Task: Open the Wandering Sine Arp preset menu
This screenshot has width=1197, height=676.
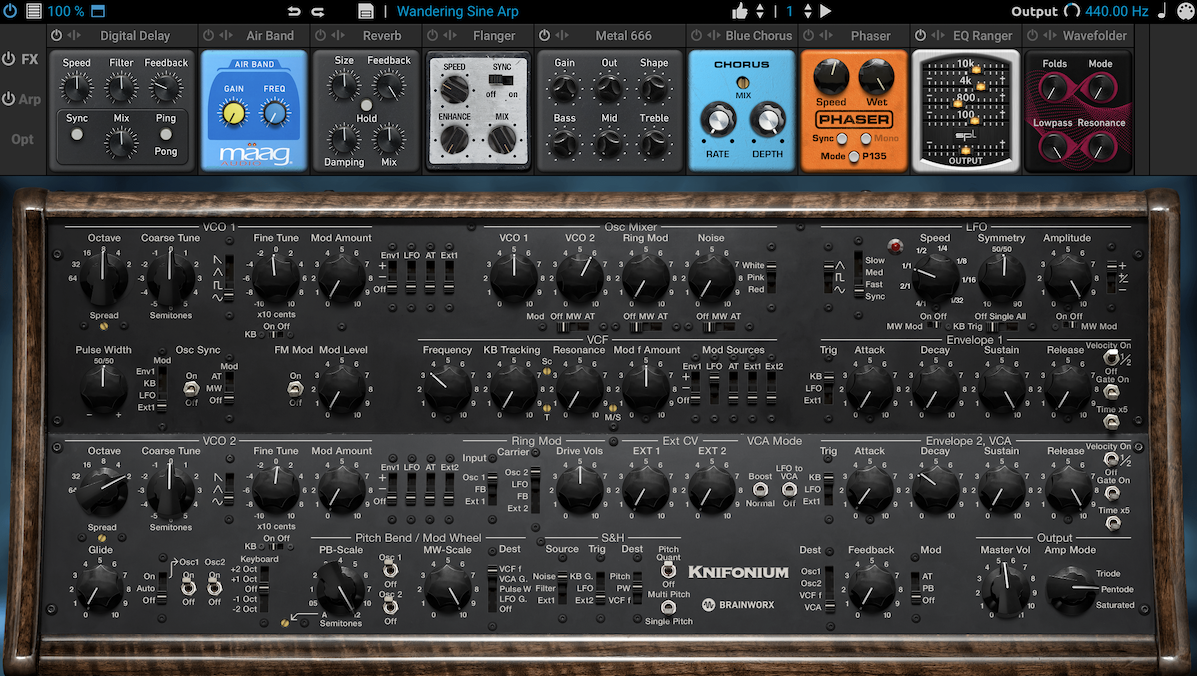Action: 457,12
